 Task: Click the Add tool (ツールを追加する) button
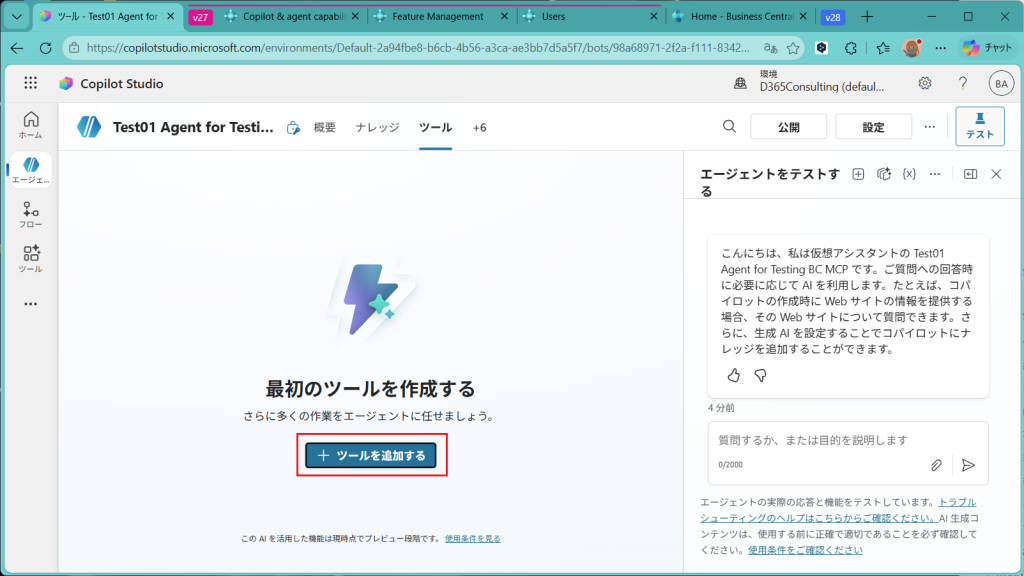371,455
